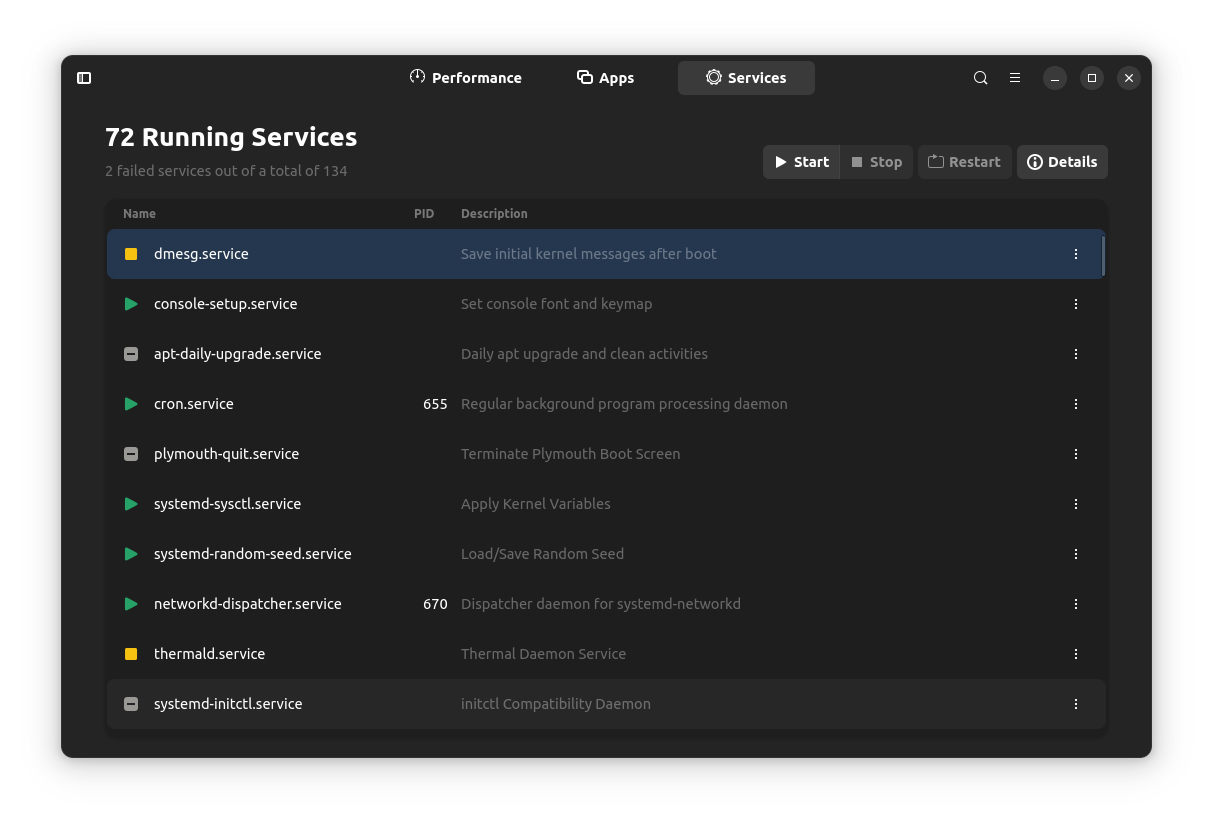This screenshot has height=825, width=1213.
Task: Click the green icon beside networkd-dispatcher.service
Action: pyautogui.click(x=130, y=604)
